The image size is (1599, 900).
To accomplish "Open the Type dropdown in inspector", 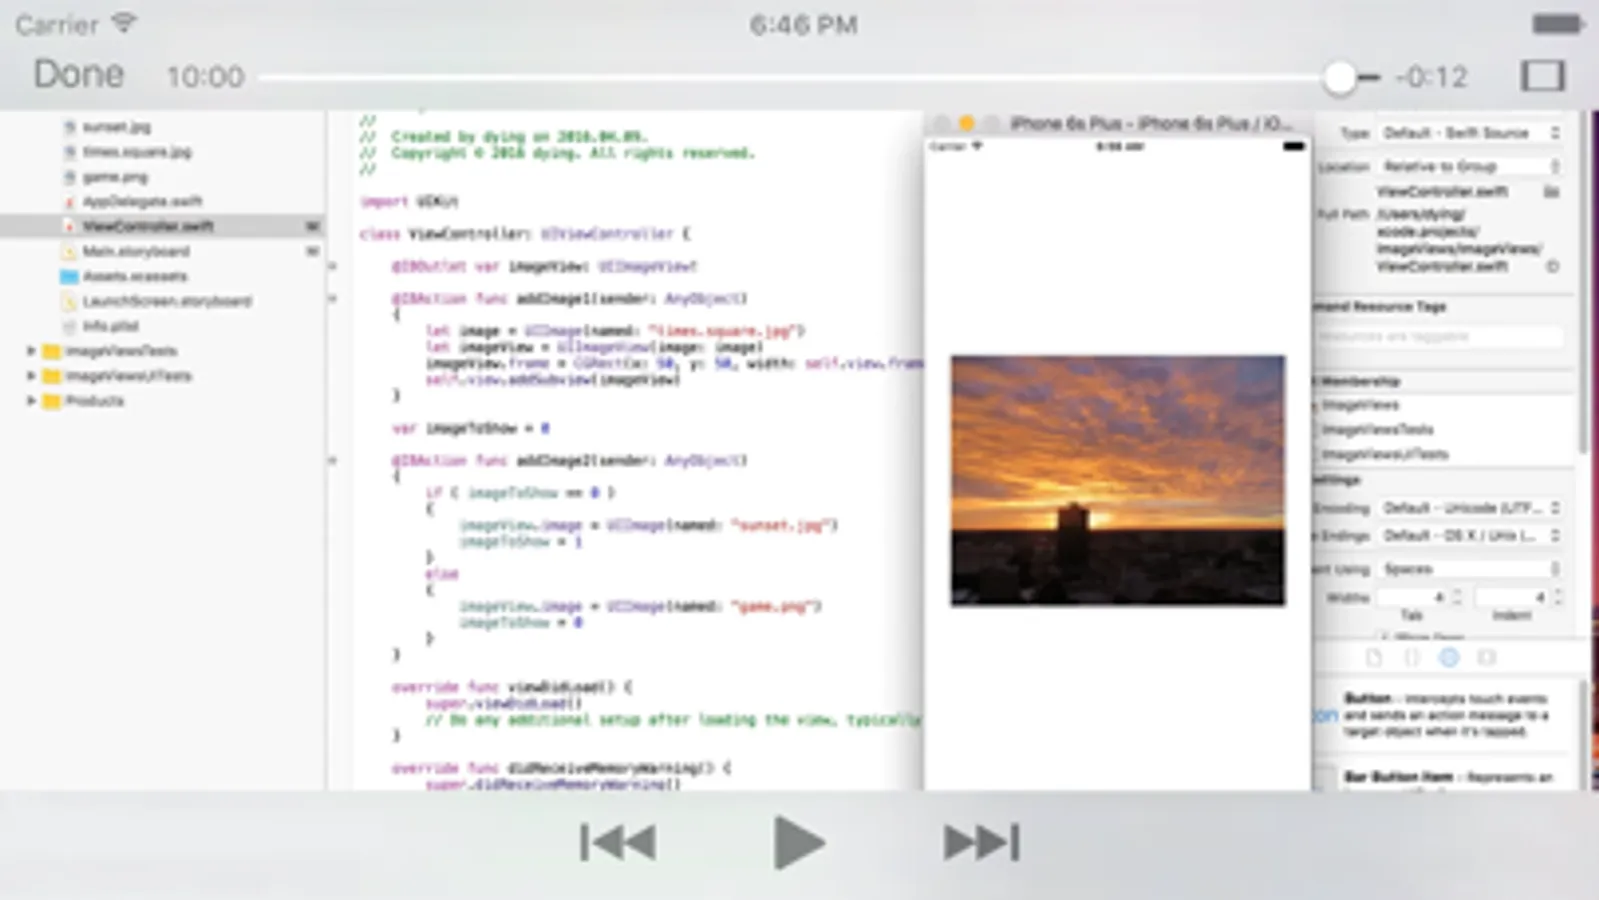I will (x=1471, y=133).
